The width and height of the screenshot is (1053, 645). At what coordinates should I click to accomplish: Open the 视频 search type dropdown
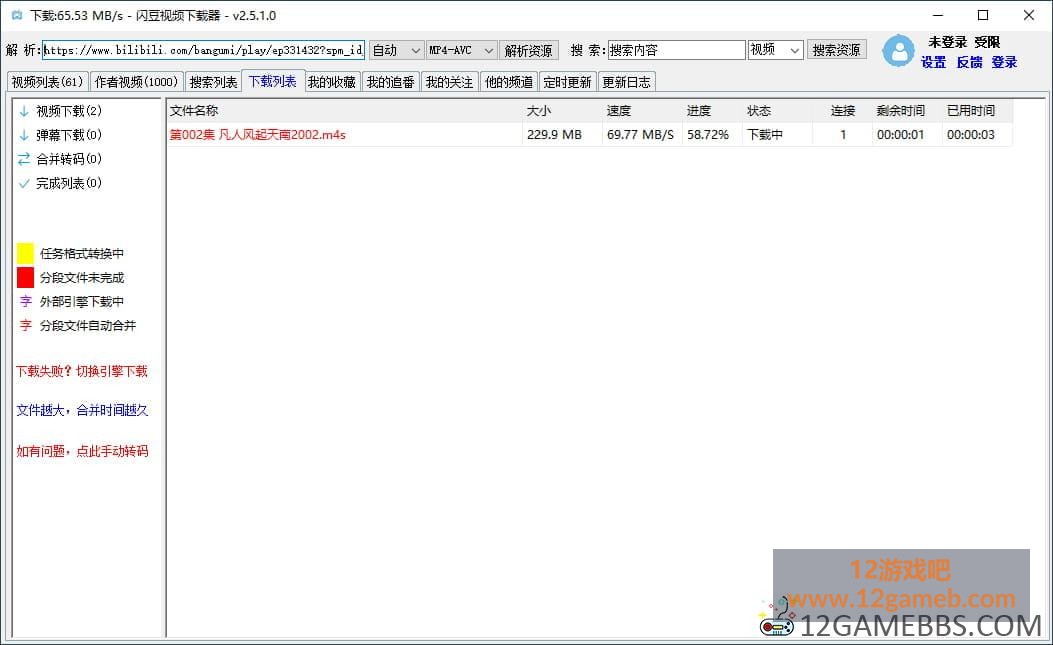coord(776,50)
